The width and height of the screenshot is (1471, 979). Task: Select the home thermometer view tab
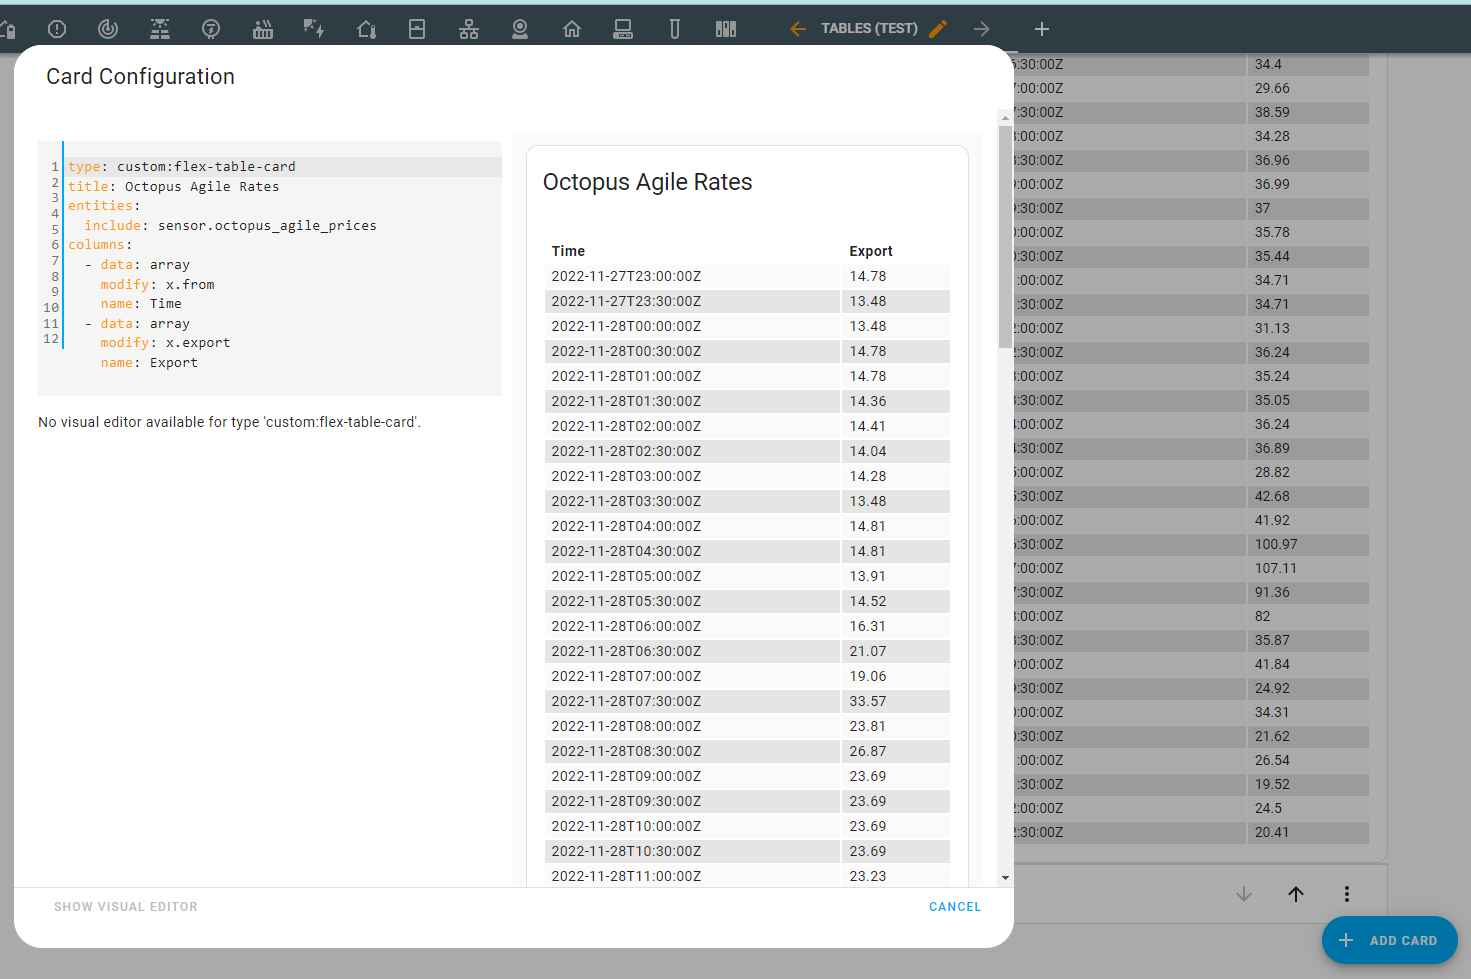366,29
